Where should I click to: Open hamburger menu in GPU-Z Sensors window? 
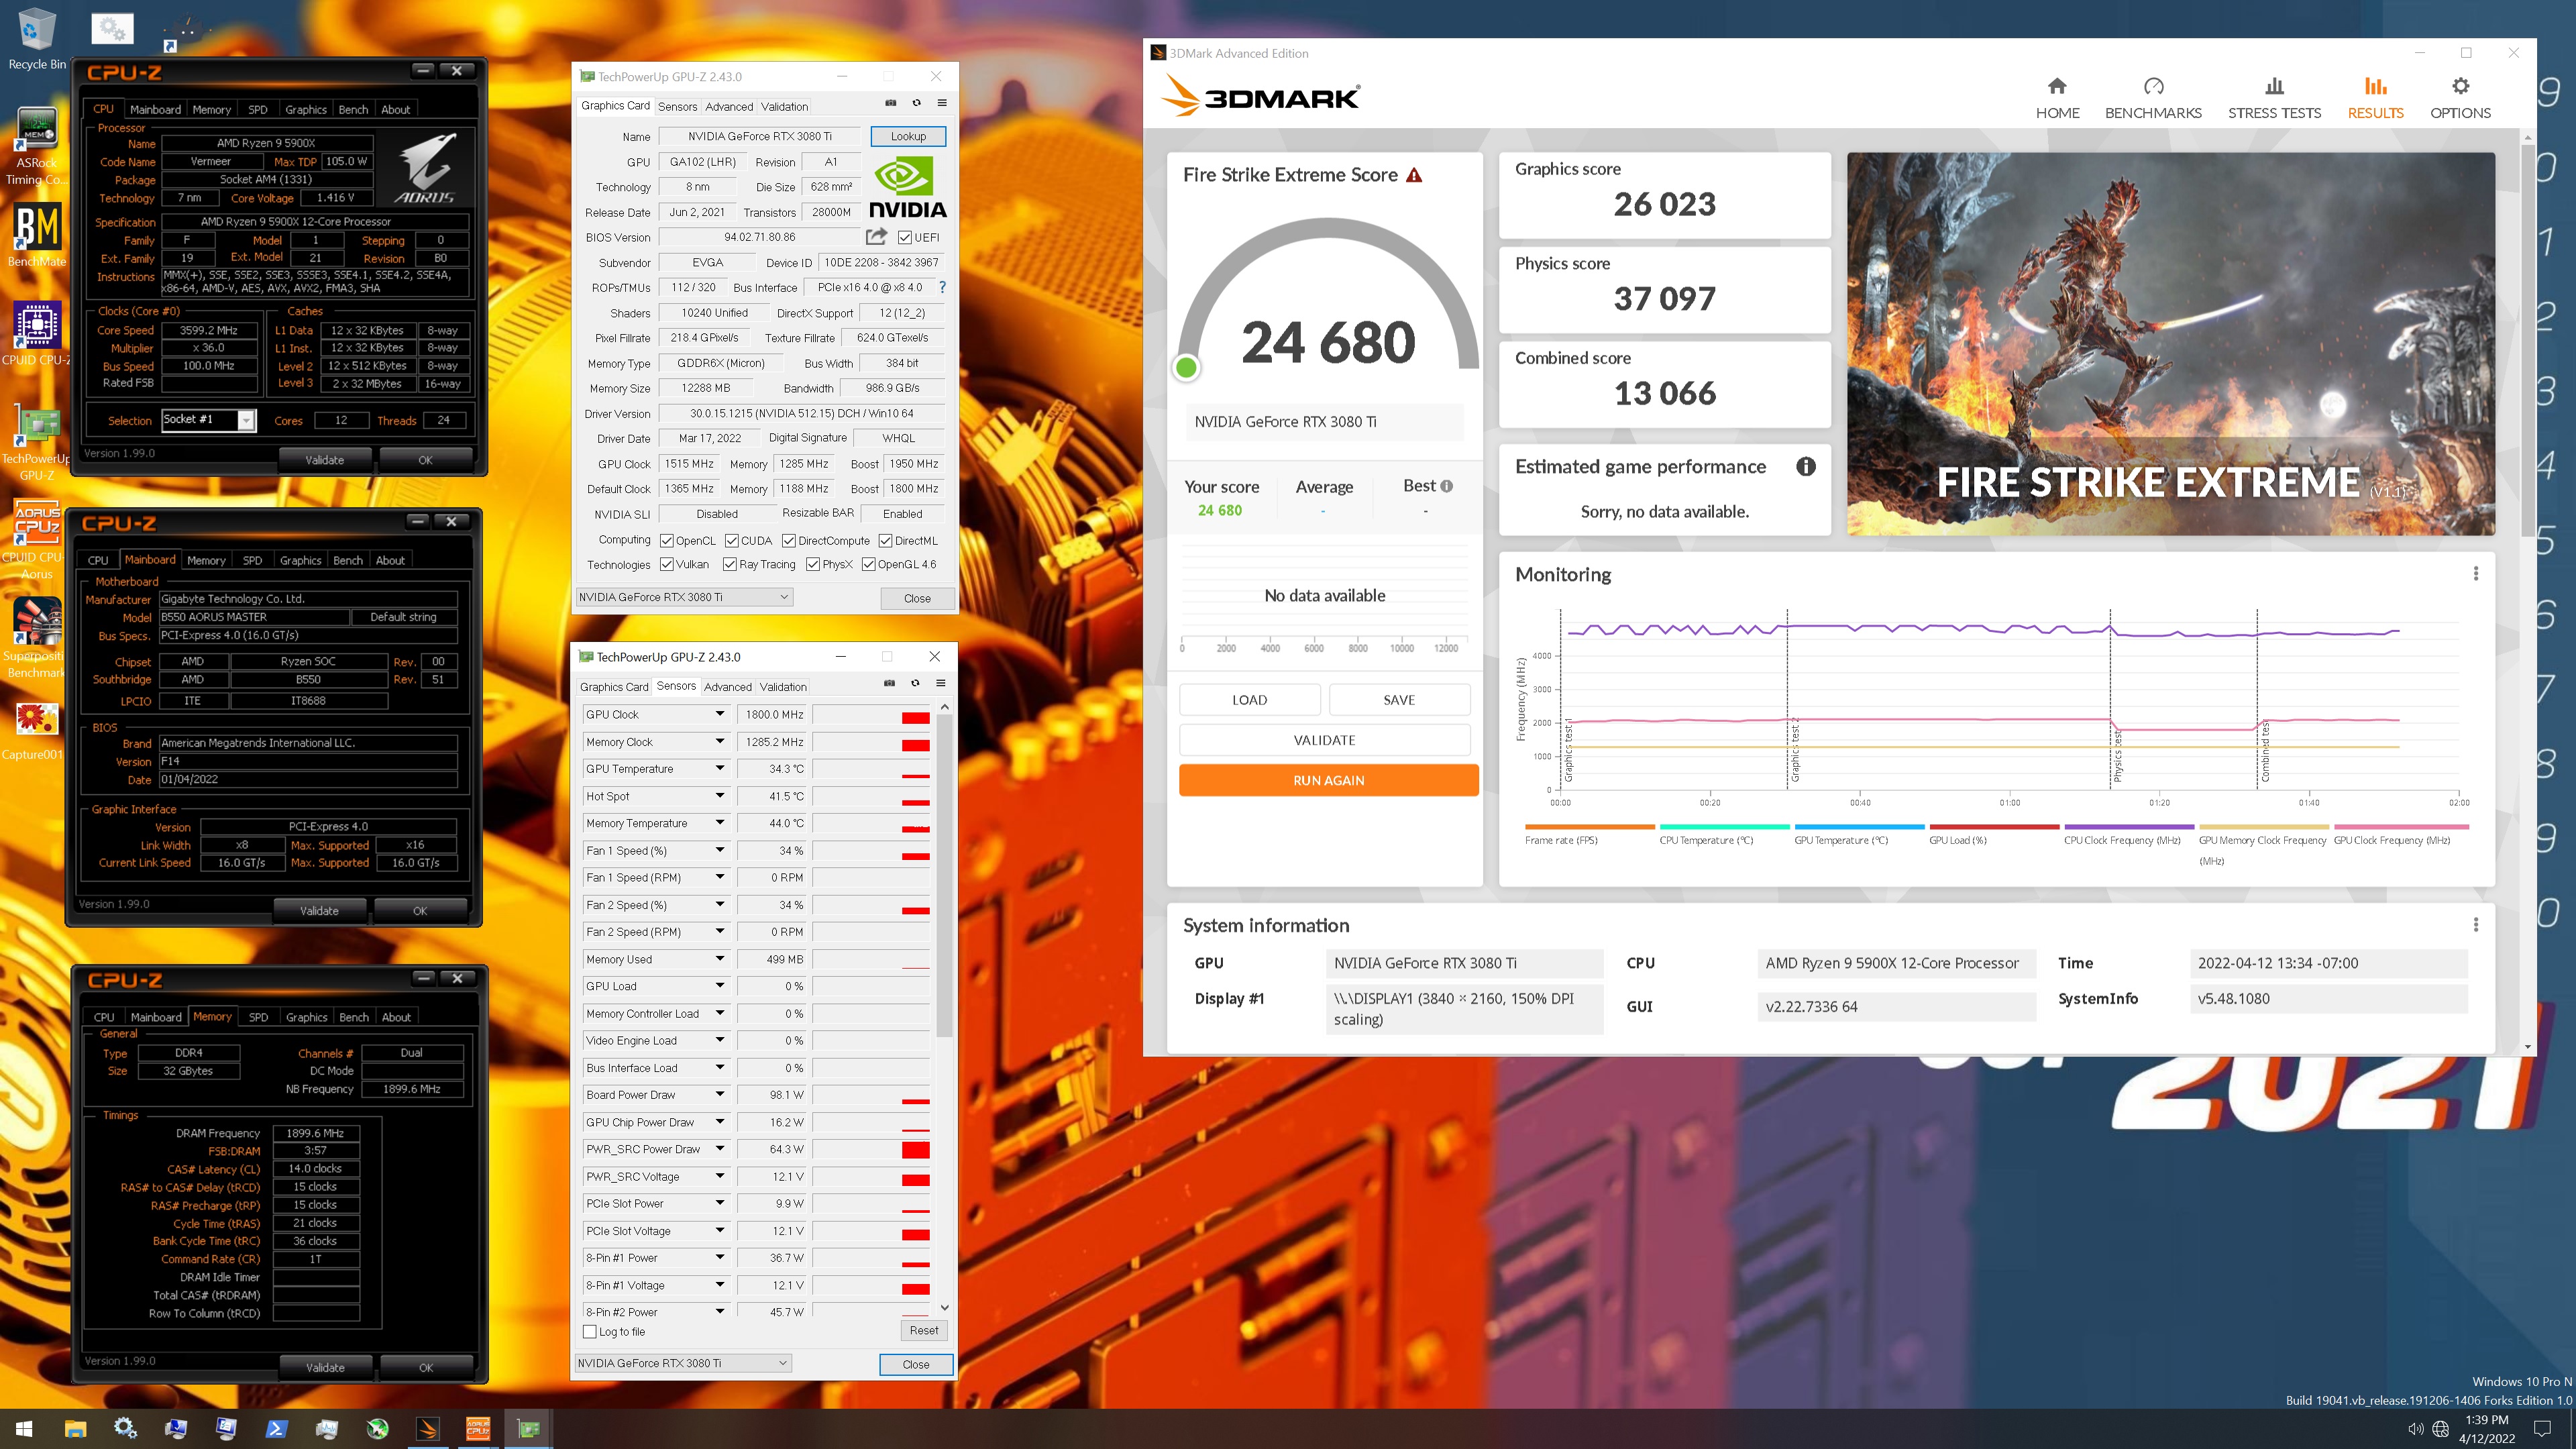point(941,684)
